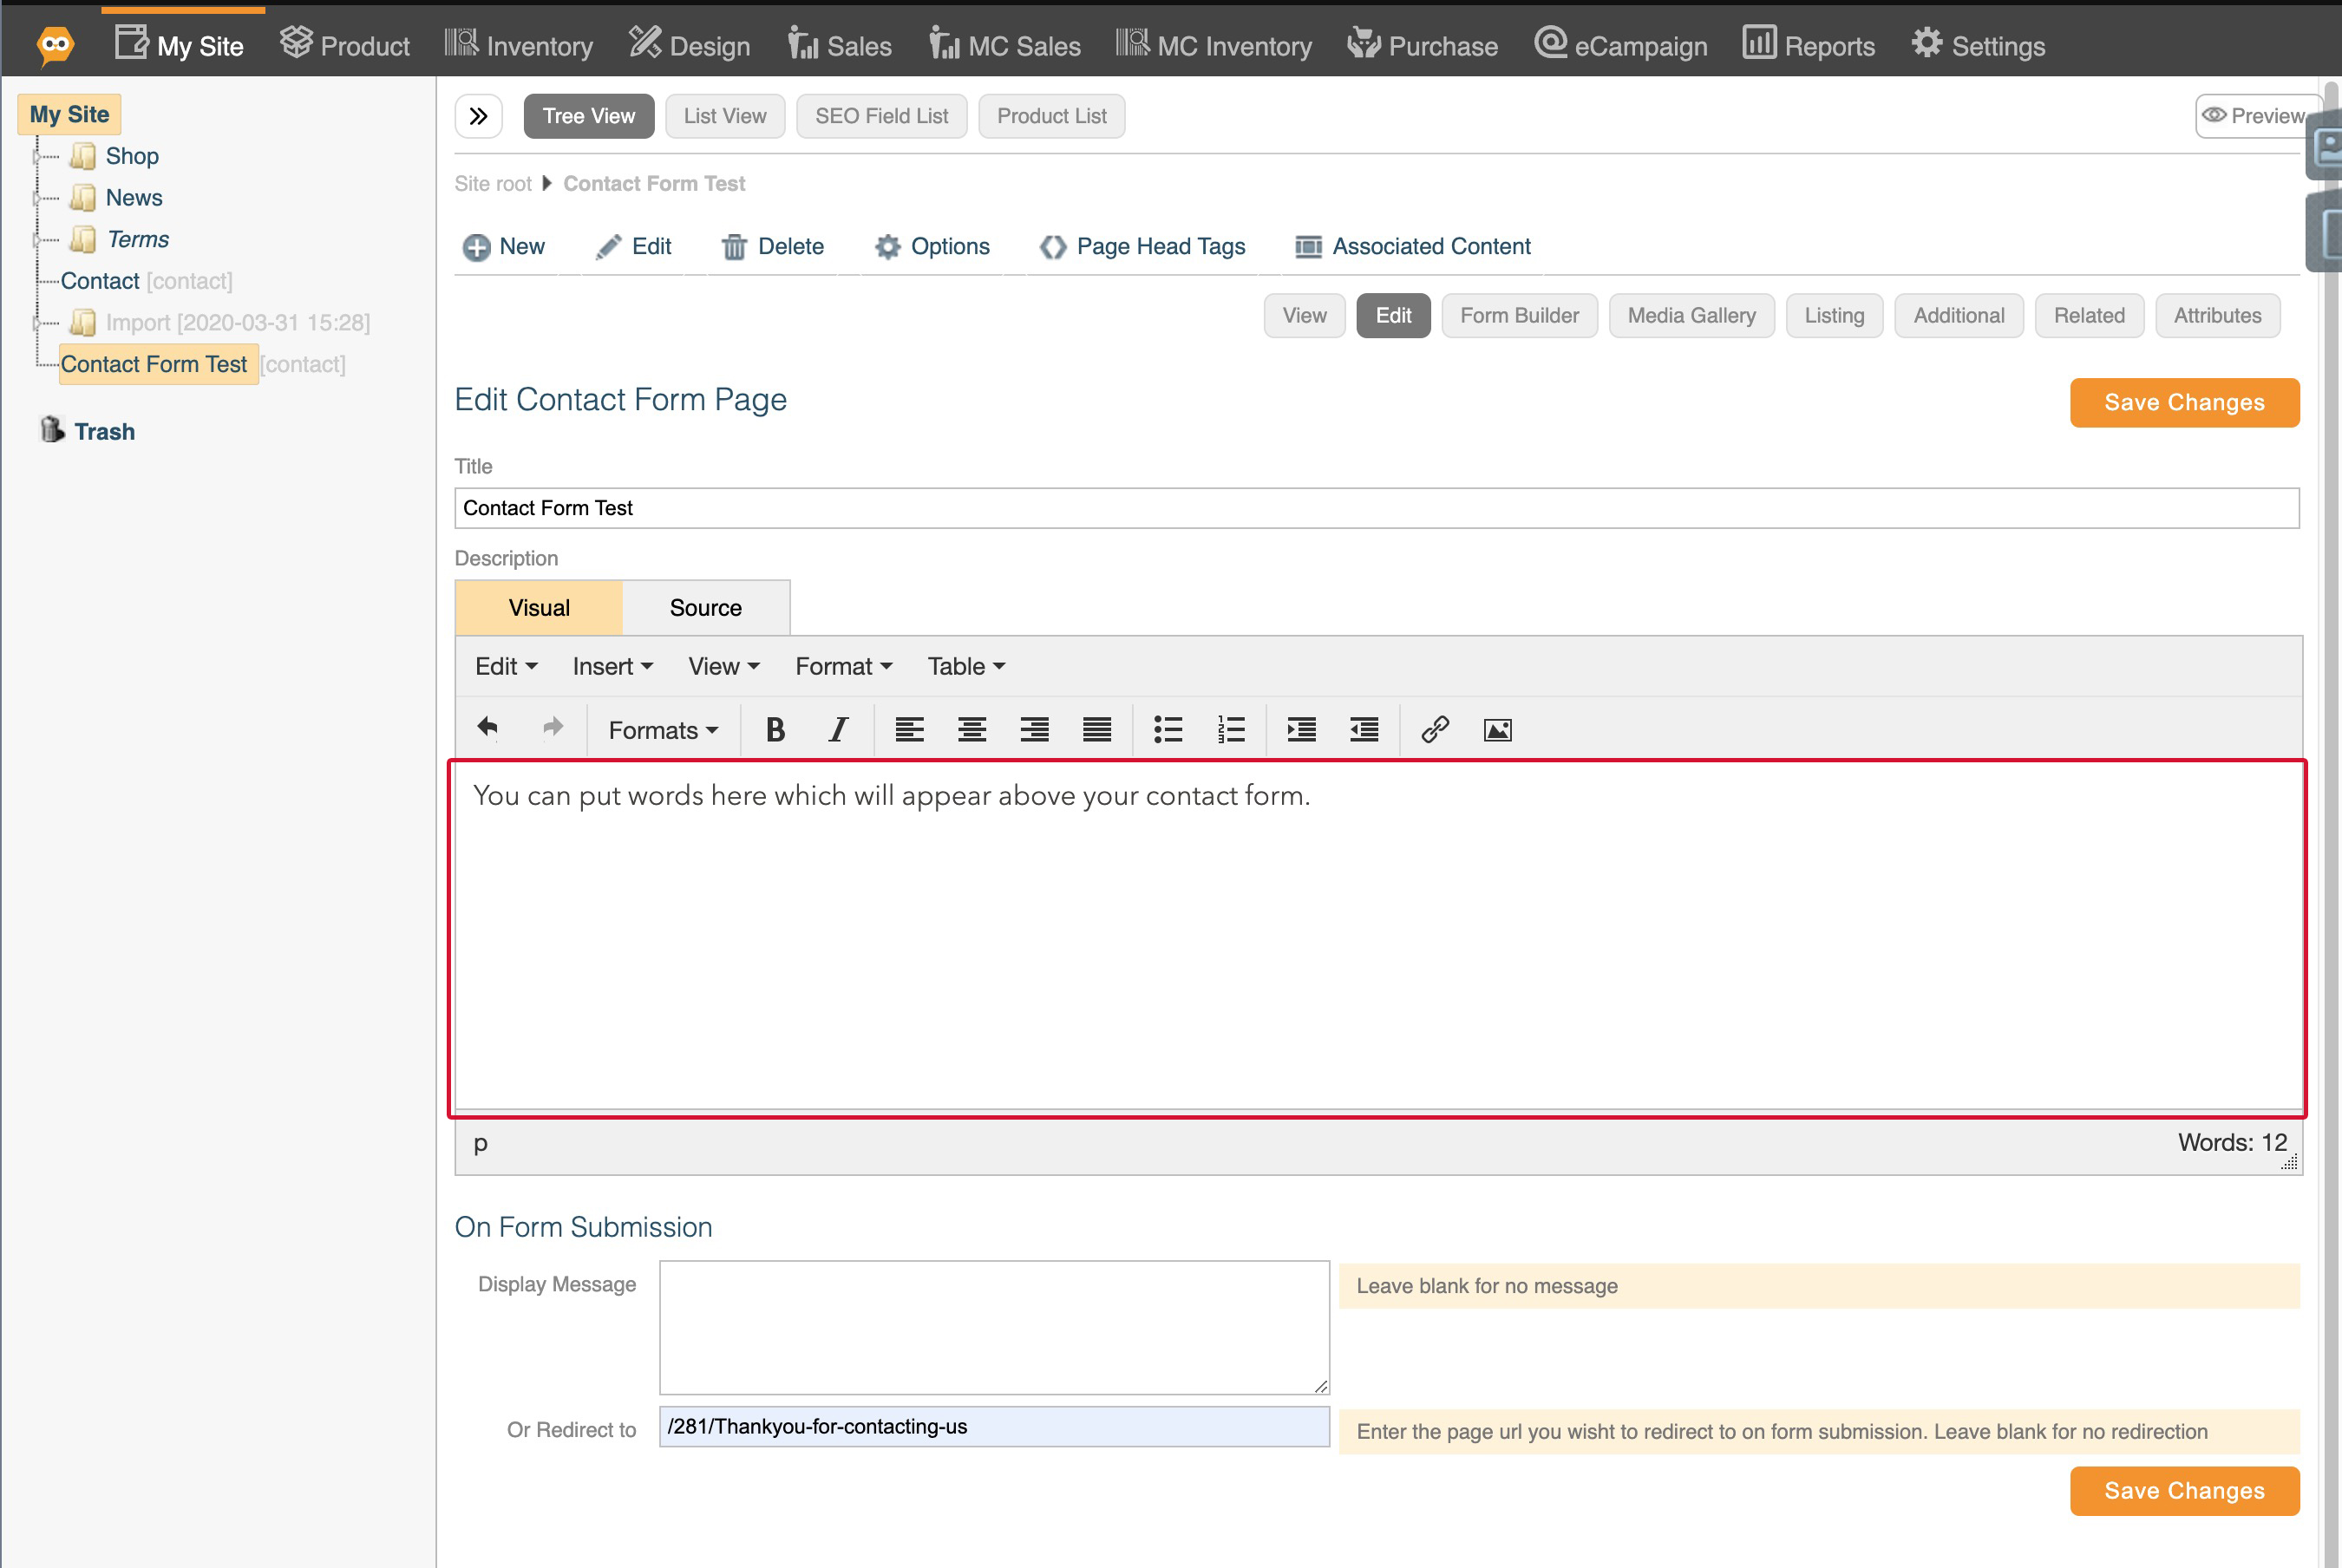Click the Save Changes button
The height and width of the screenshot is (1568, 2342).
click(2184, 404)
